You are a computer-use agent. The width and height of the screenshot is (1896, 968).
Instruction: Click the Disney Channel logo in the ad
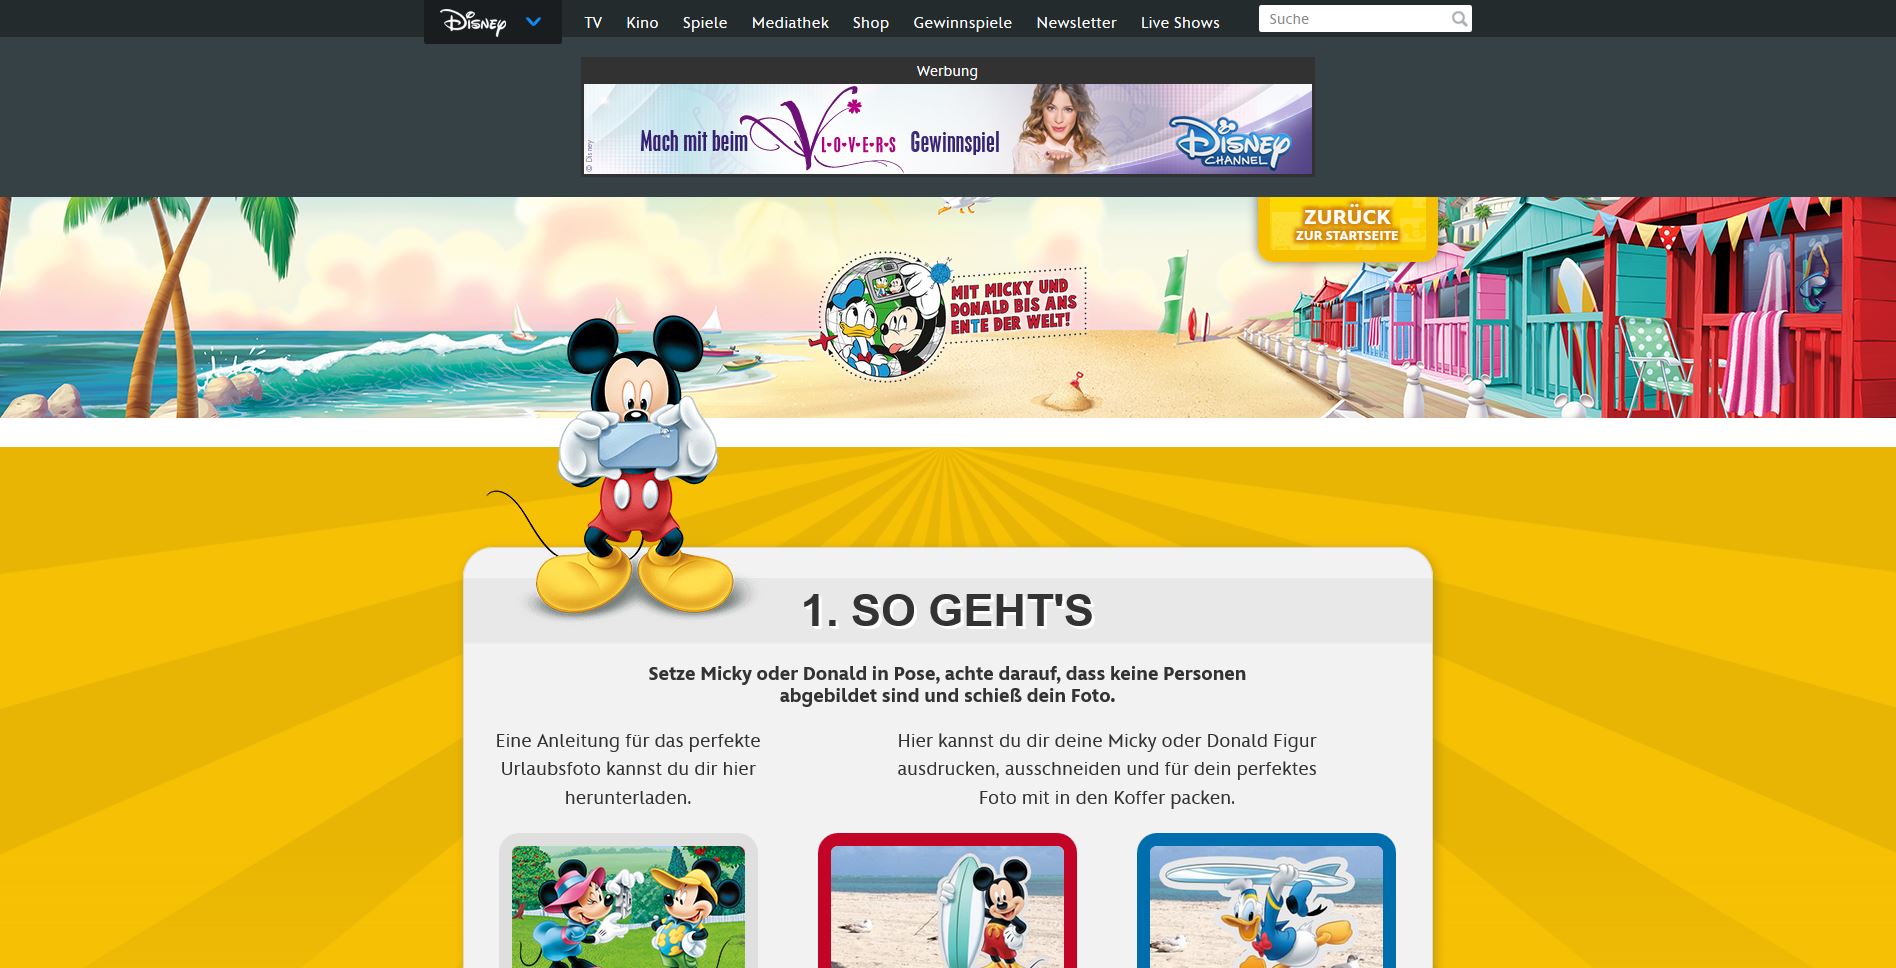pos(1230,142)
